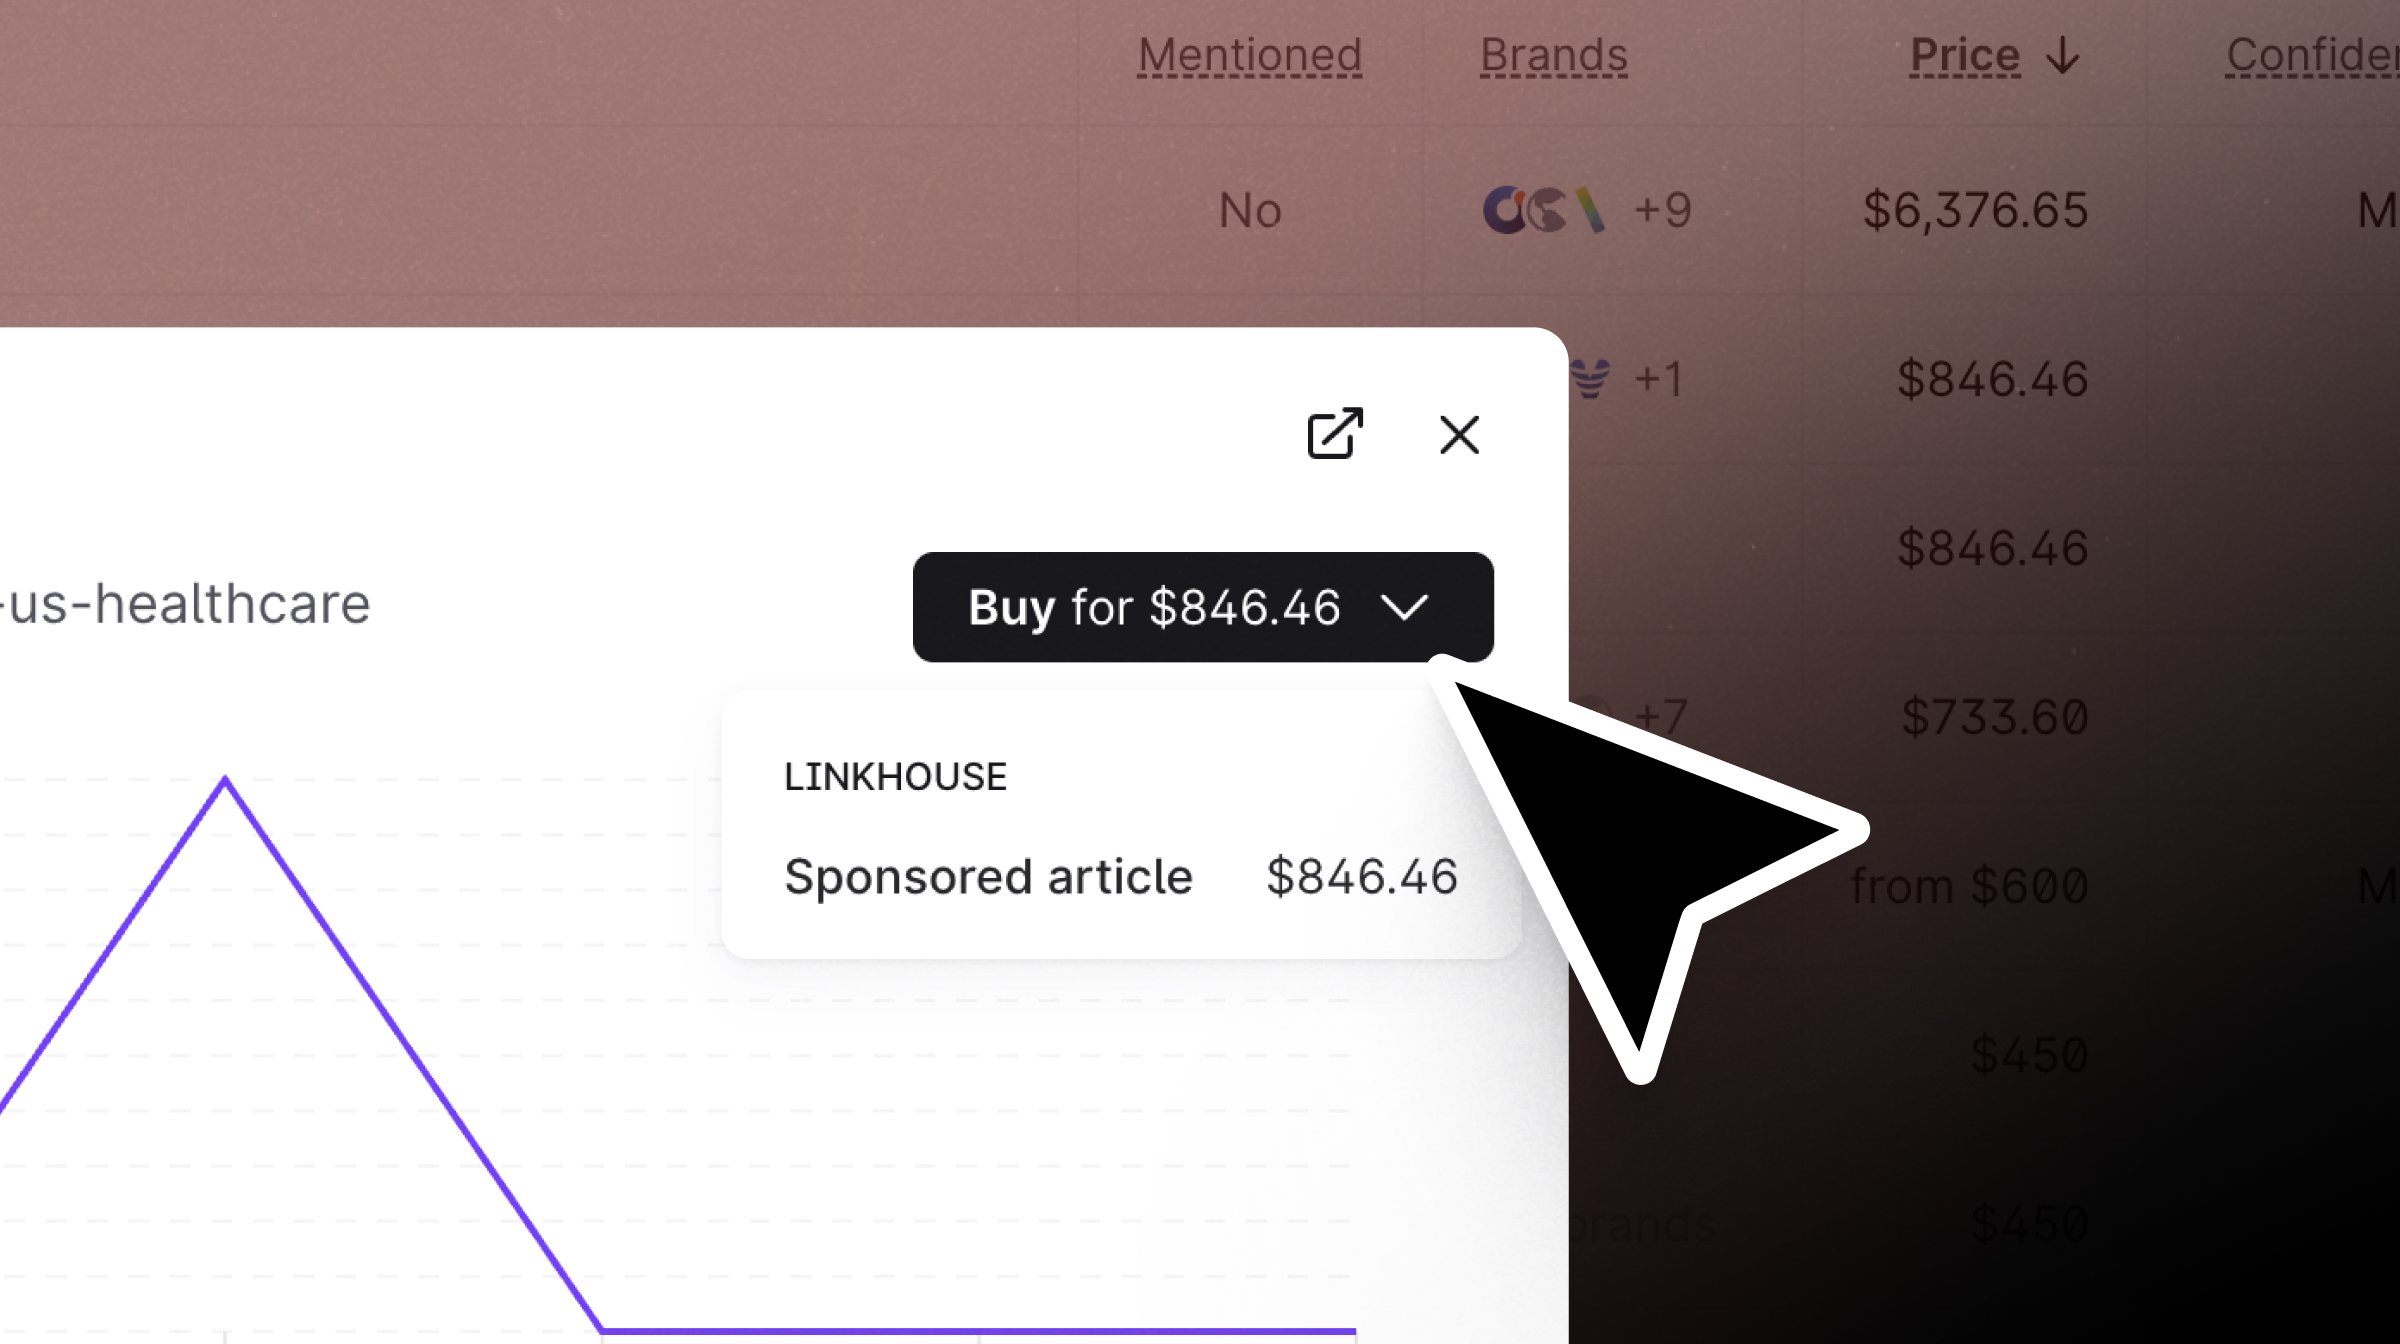Click the $846.46 price in dropdown menu
2400x1344 pixels.
click(x=1361, y=877)
